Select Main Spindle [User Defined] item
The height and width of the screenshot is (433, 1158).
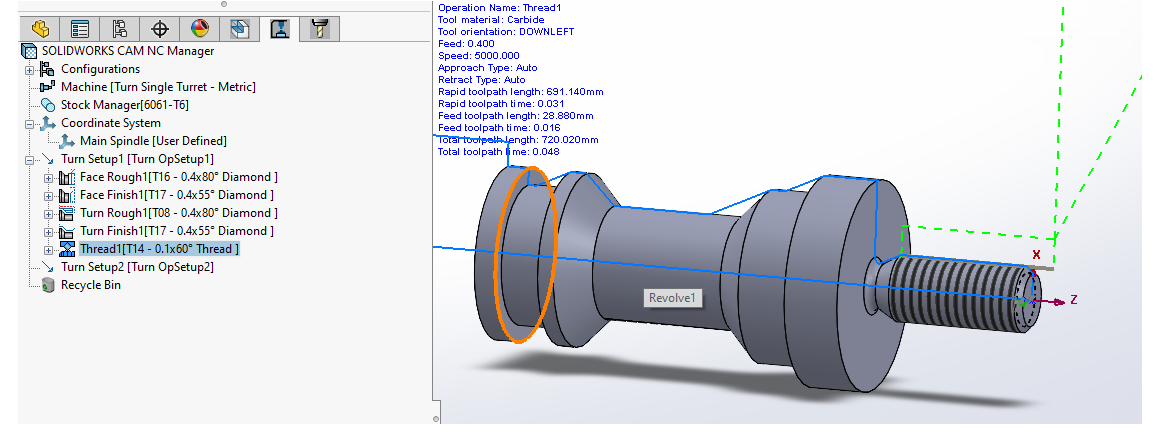[153, 140]
